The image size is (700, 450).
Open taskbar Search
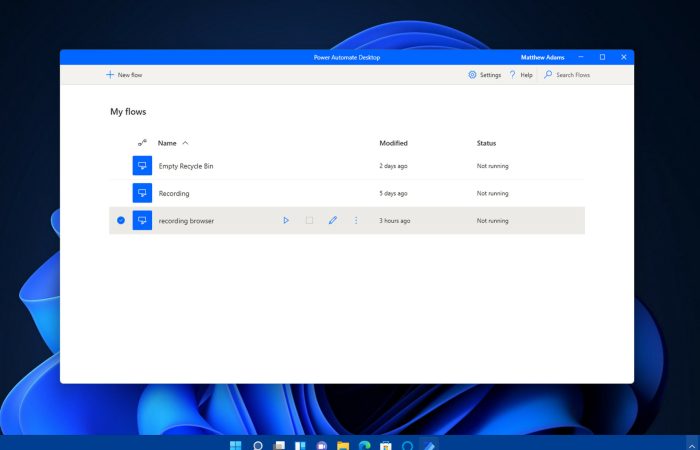click(258, 445)
